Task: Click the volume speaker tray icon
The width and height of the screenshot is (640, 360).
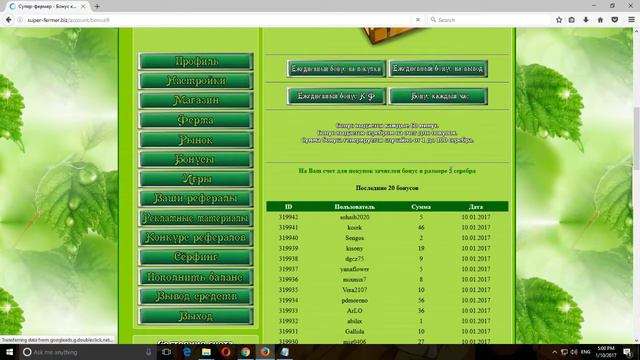Action: (574, 352)
